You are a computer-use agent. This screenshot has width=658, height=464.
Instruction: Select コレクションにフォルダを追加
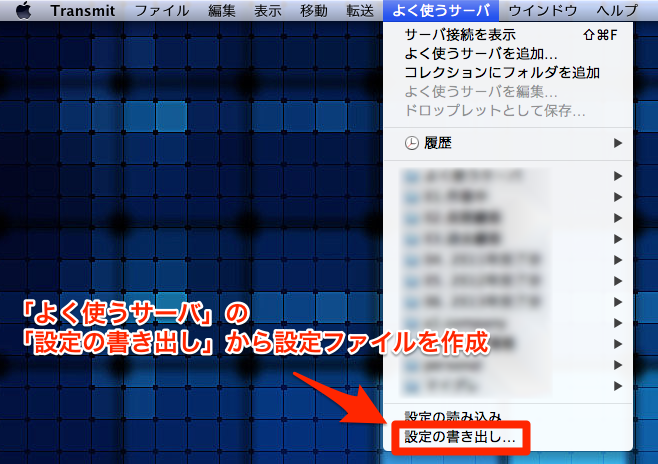(502, 72)
